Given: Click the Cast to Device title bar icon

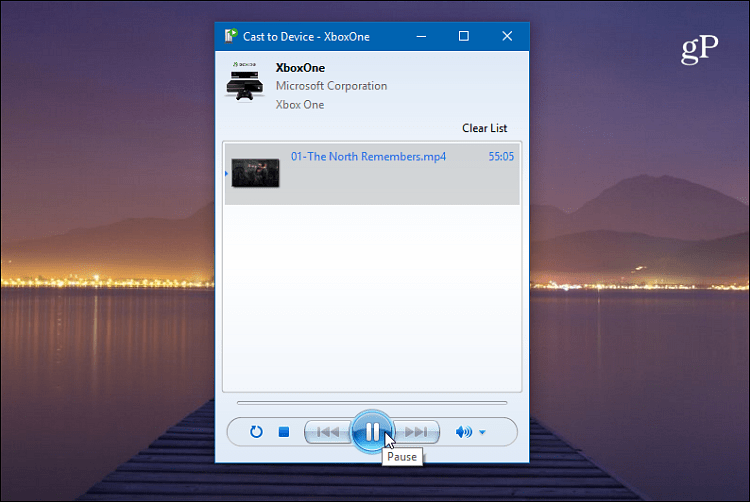Looking at the screenshot, I should coord(231,36).
